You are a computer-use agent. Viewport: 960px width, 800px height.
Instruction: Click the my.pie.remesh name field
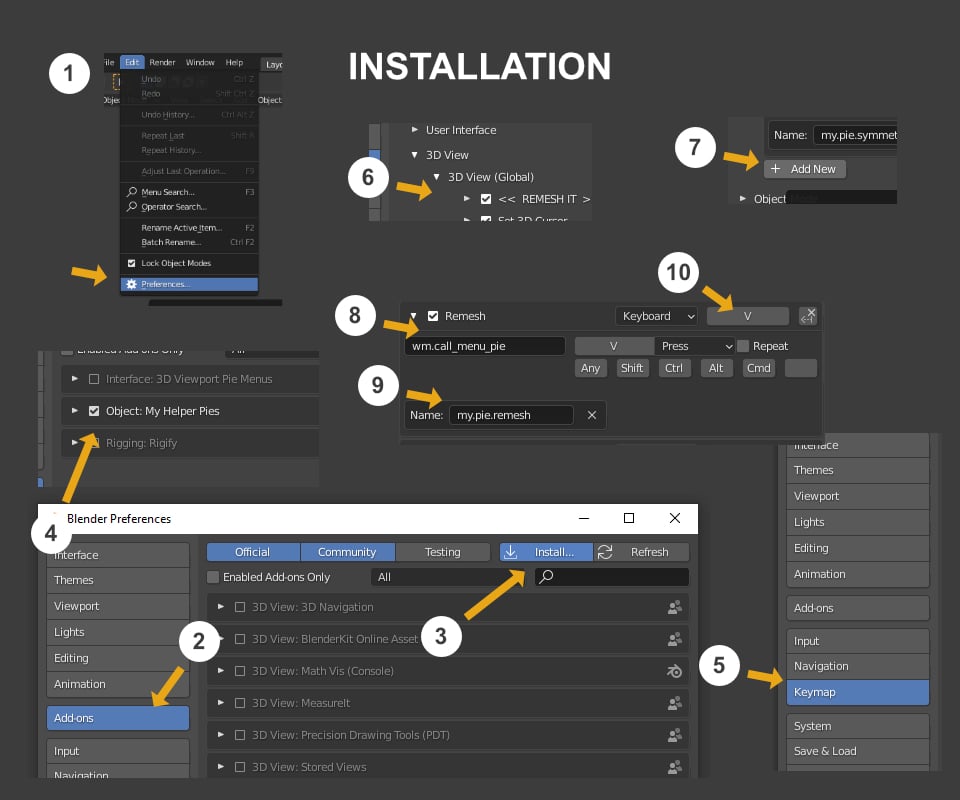(511, 415)
